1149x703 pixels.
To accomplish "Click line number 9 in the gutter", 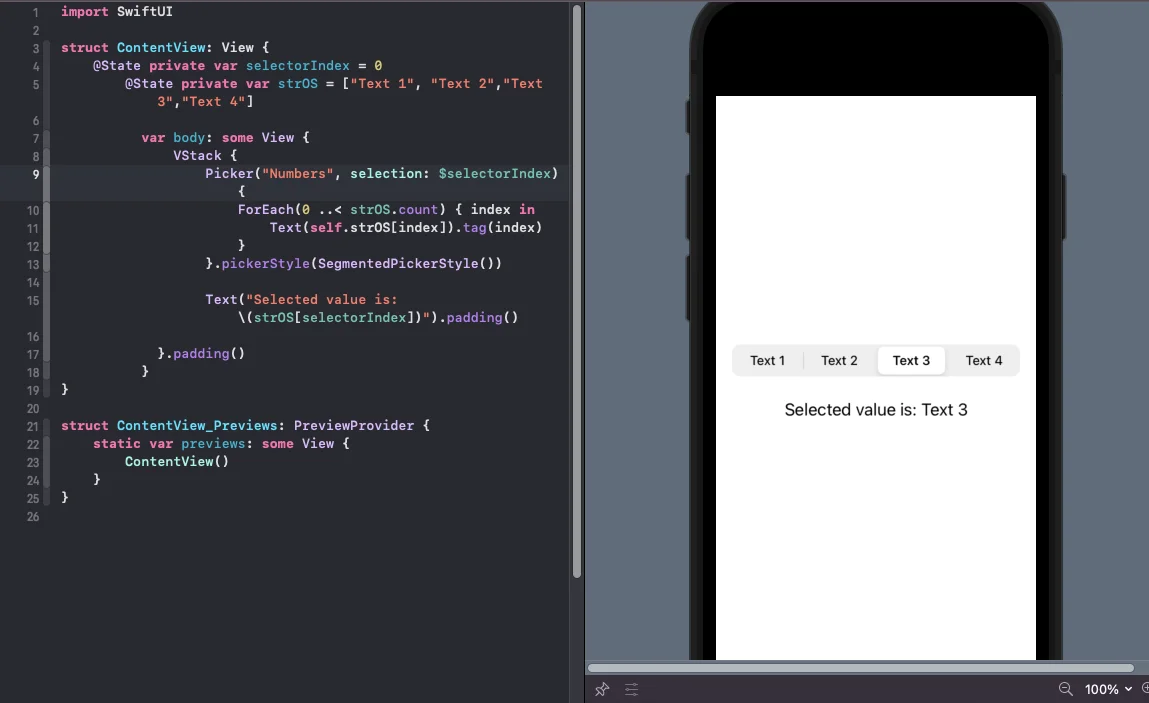I will 35,174.
